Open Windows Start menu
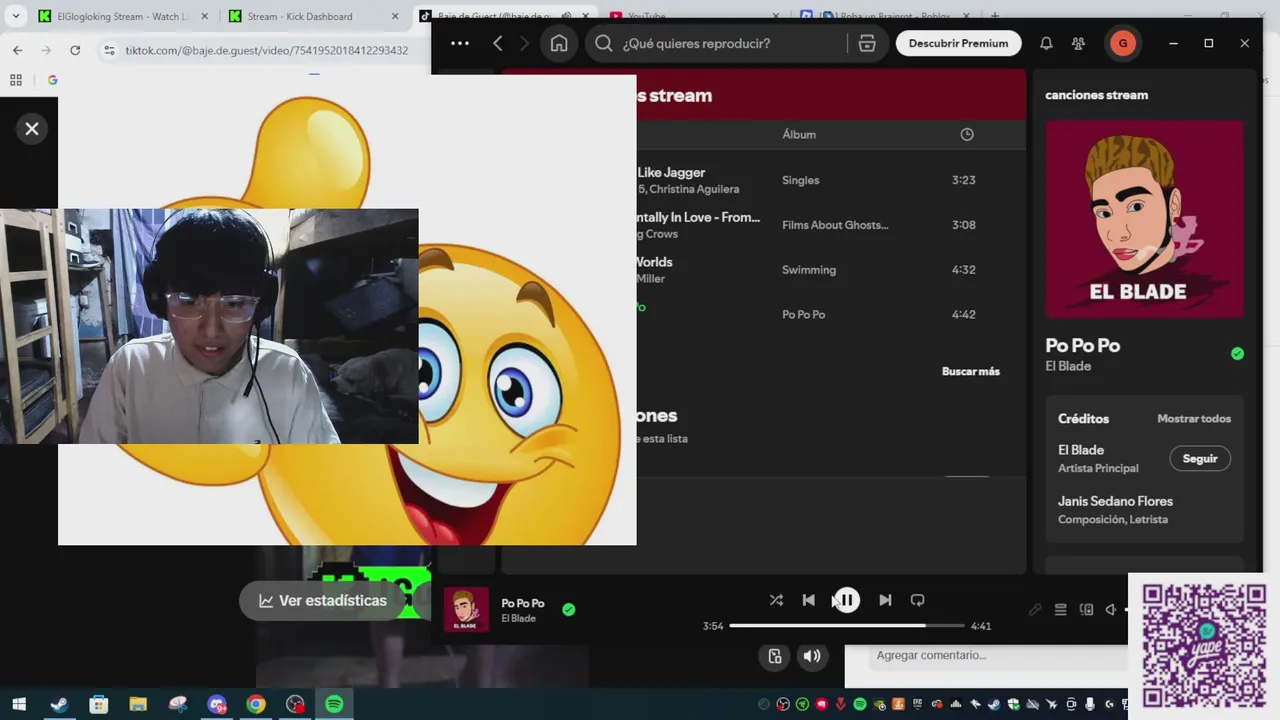The width and height of the screenshot is (1280, 720). (x=19, y=704)
